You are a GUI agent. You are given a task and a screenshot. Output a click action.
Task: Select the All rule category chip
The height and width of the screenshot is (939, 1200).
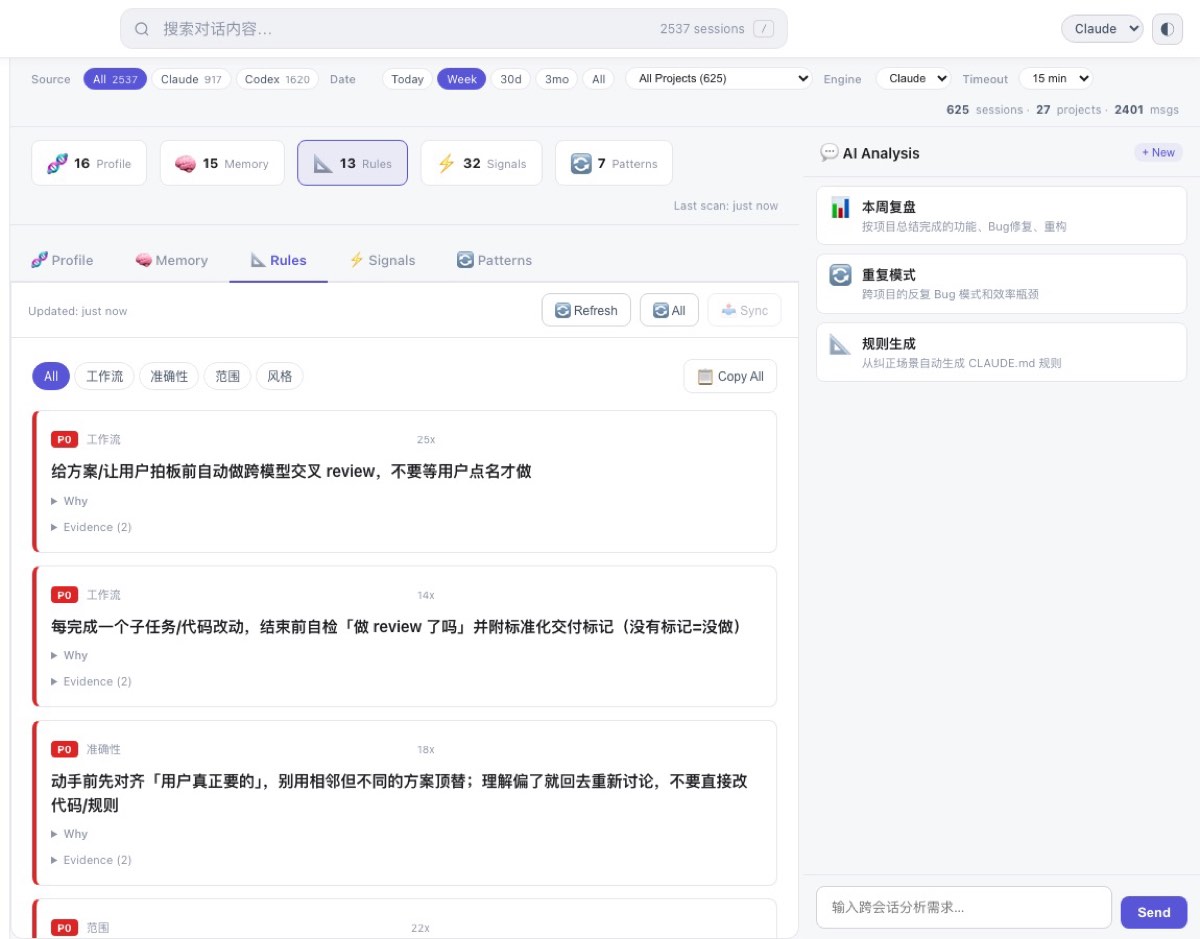[51, 376]
